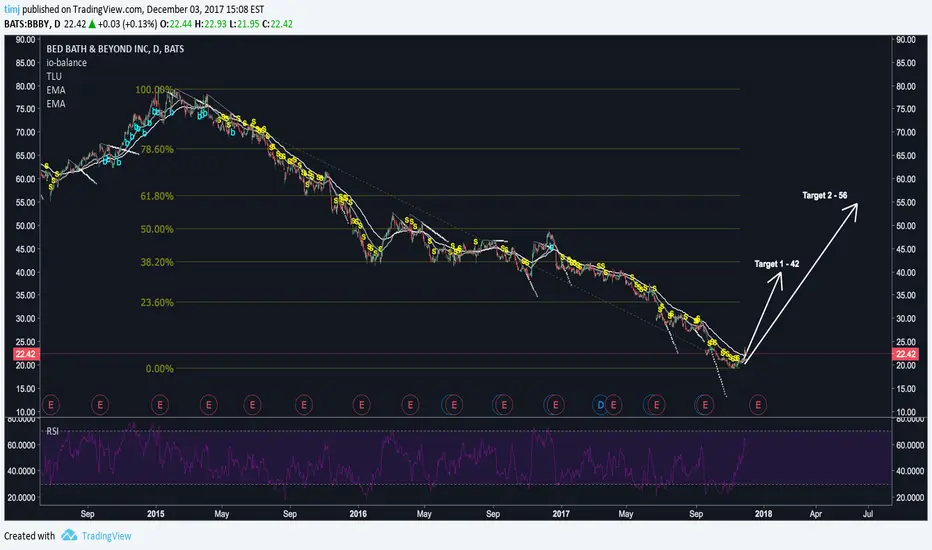Click the red 22.42 price tag on left scale
932x550 pixels.
point(26,354)
